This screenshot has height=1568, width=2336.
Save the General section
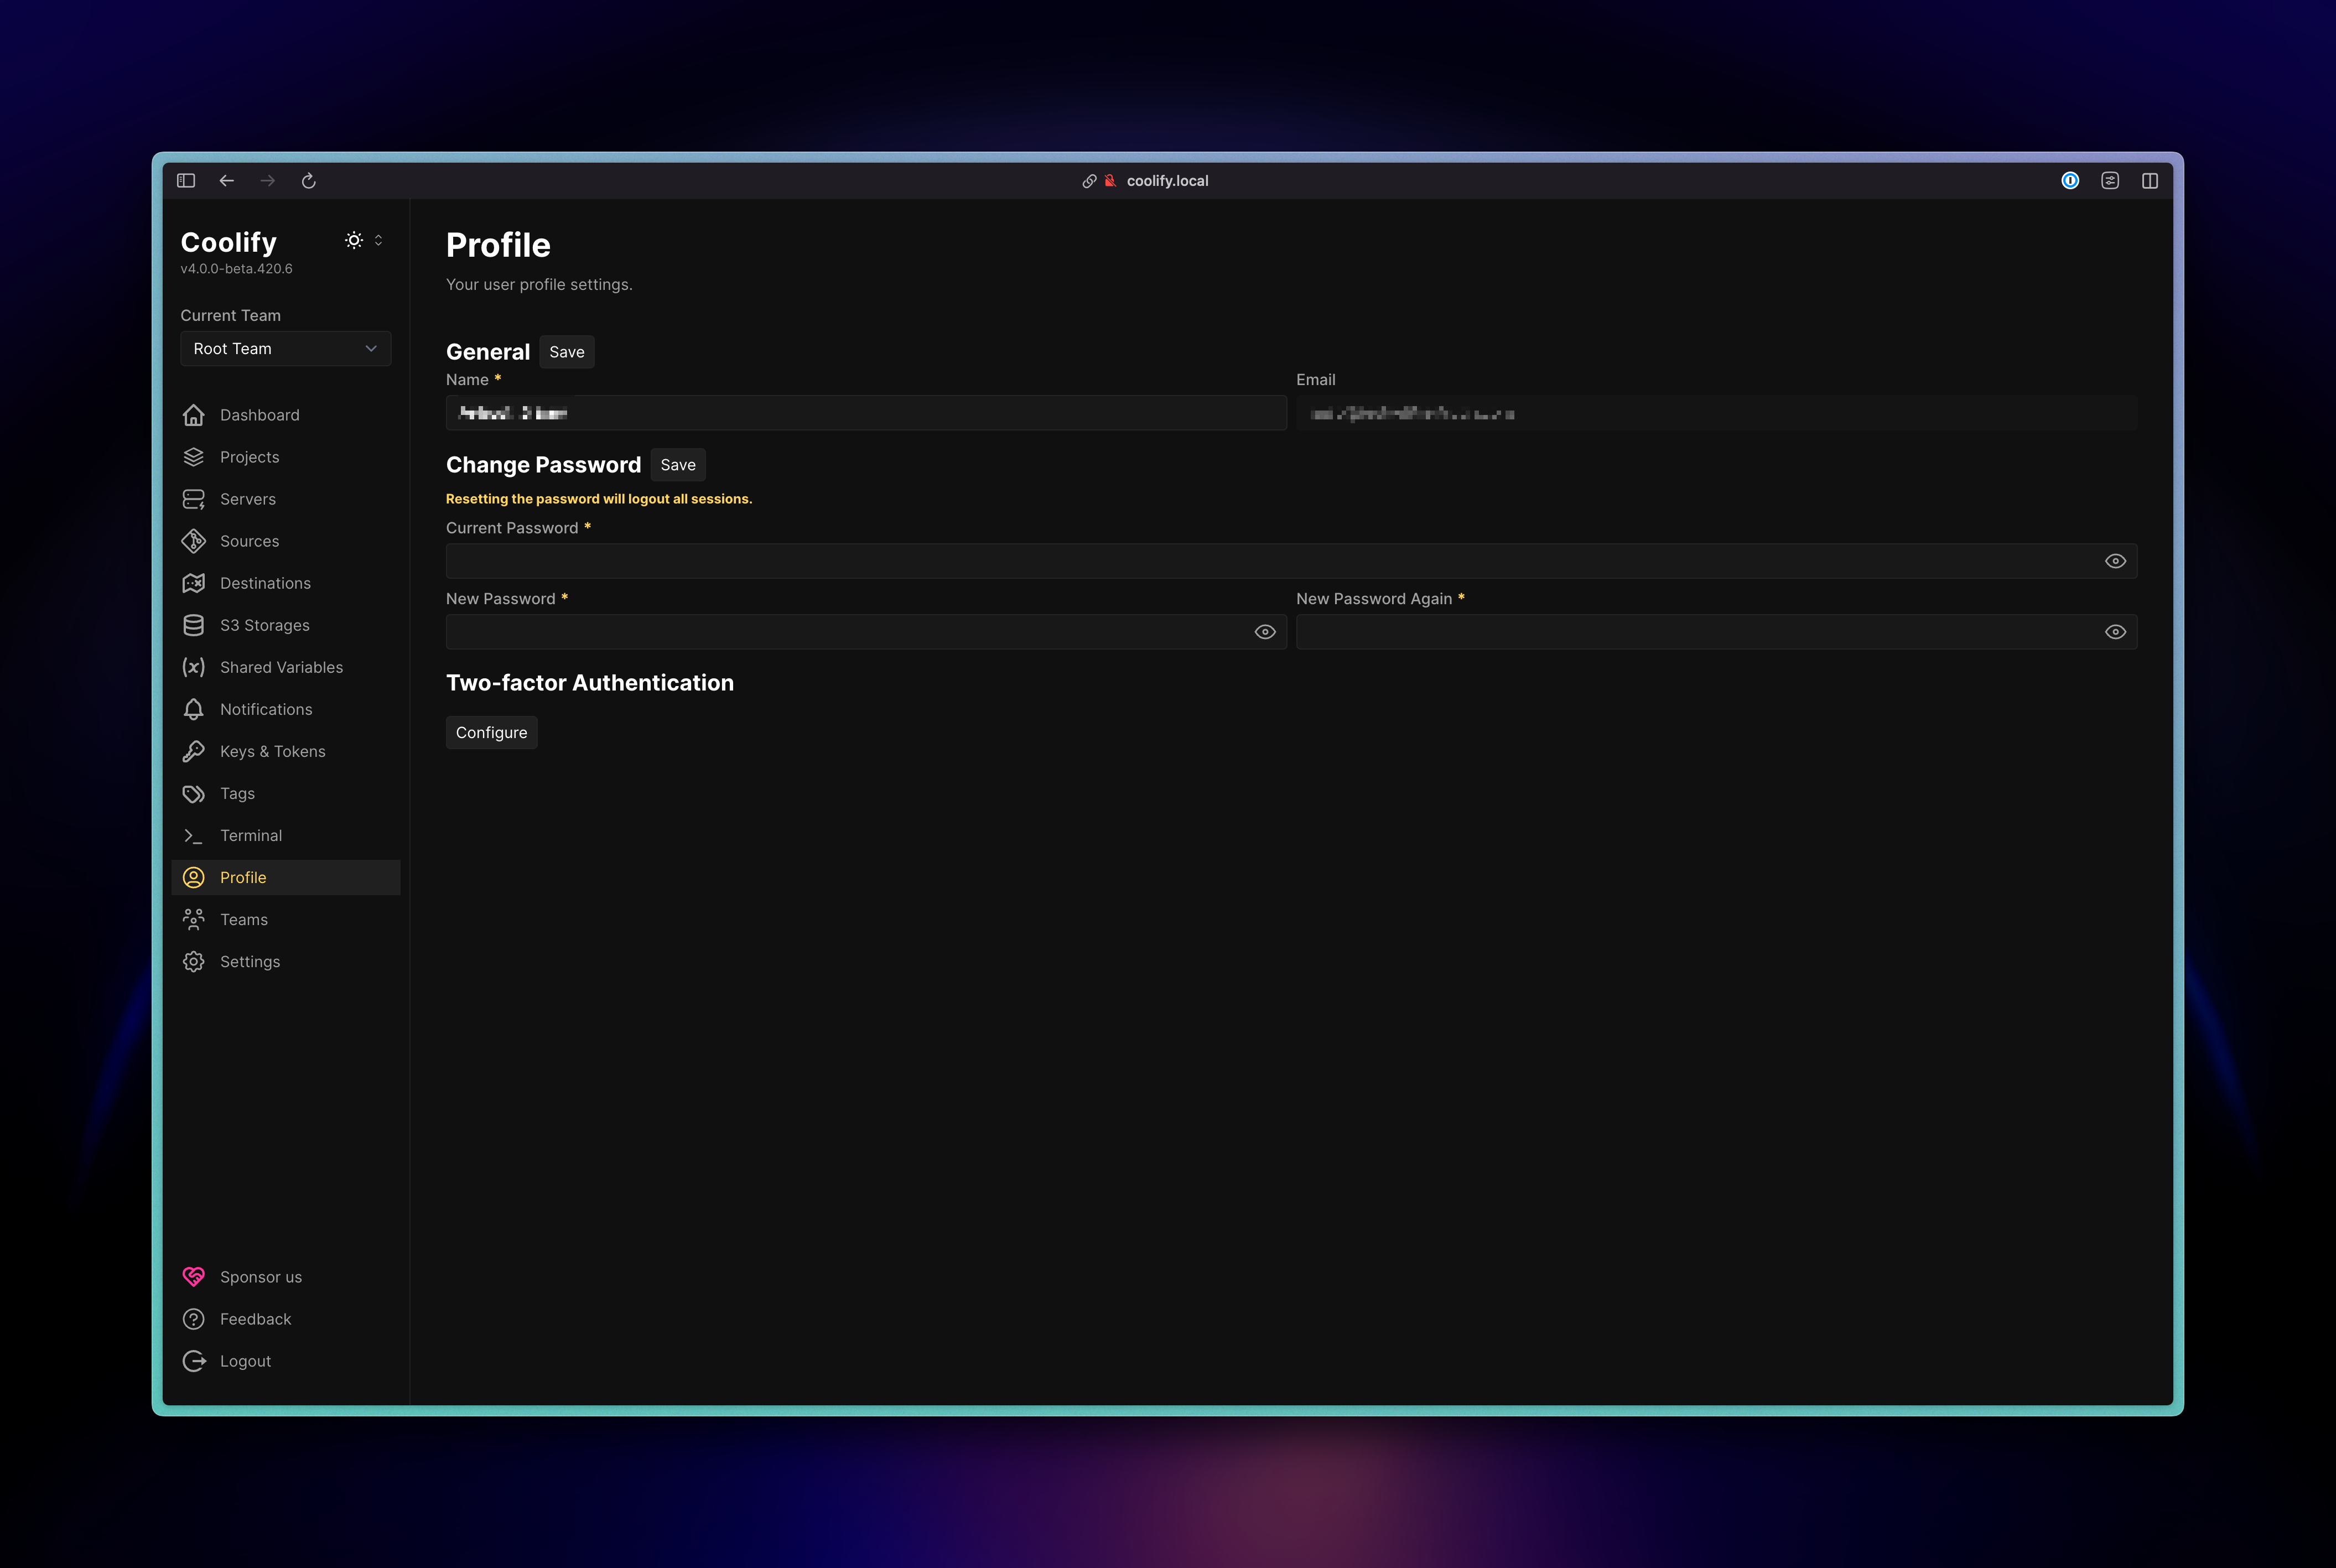click(x=566, y=352)
